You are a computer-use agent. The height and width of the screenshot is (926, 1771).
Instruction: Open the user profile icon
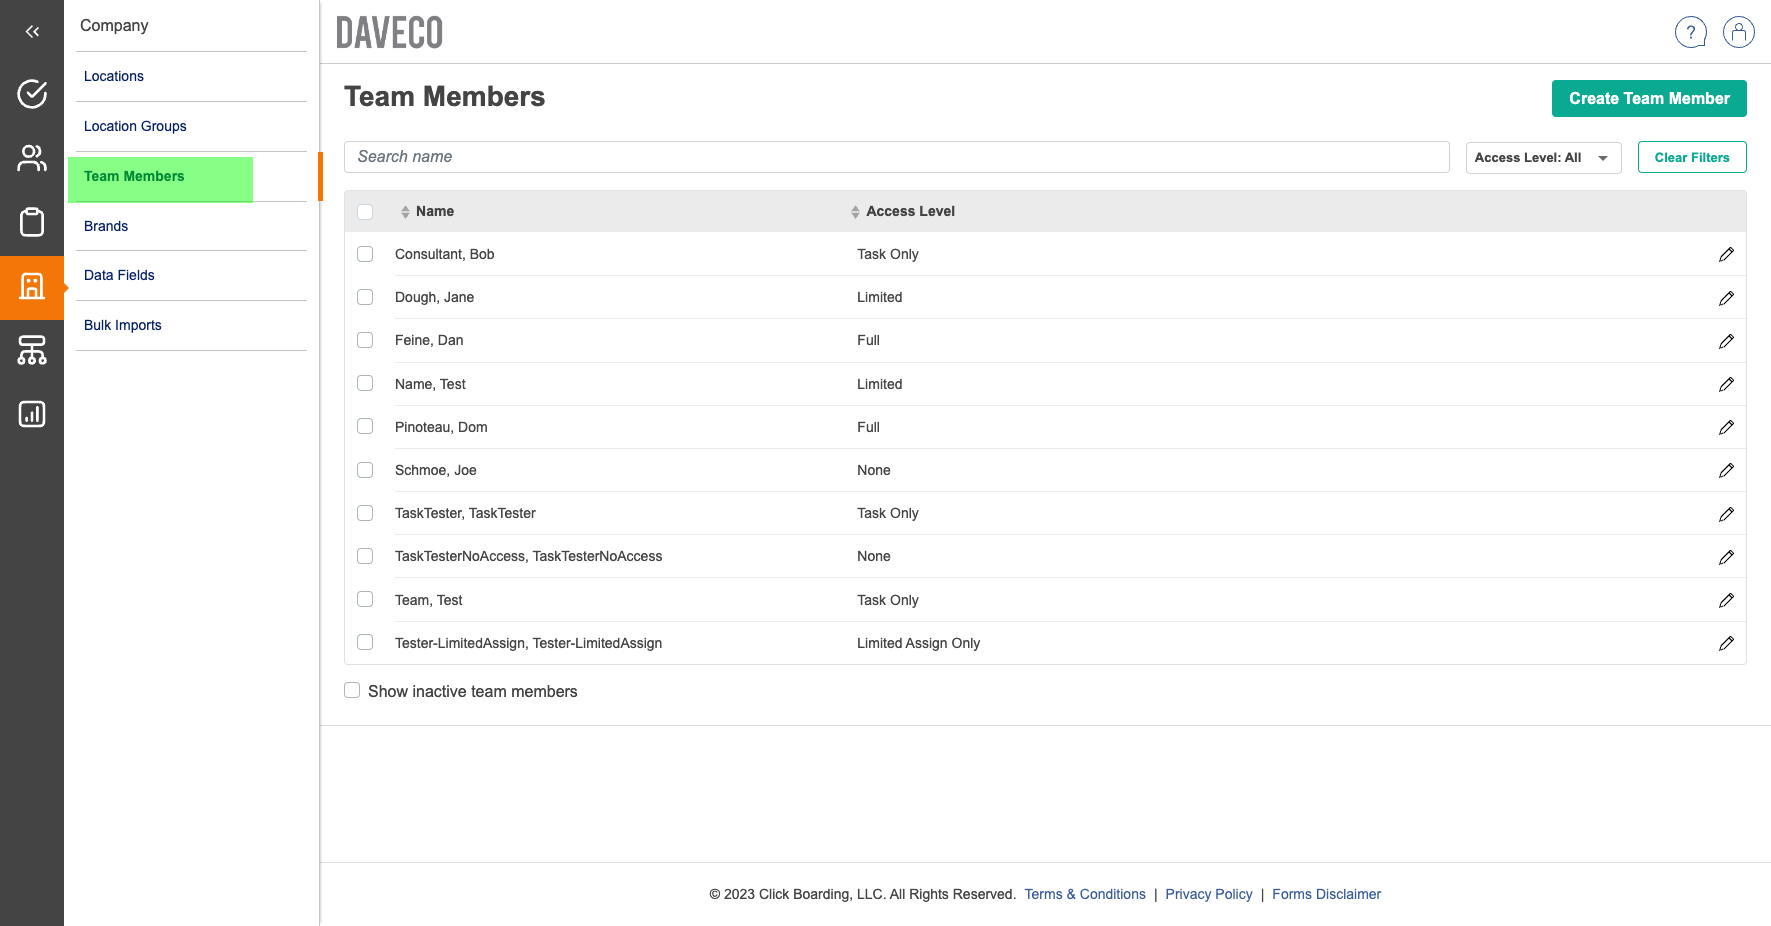[x=1738, y=32]
